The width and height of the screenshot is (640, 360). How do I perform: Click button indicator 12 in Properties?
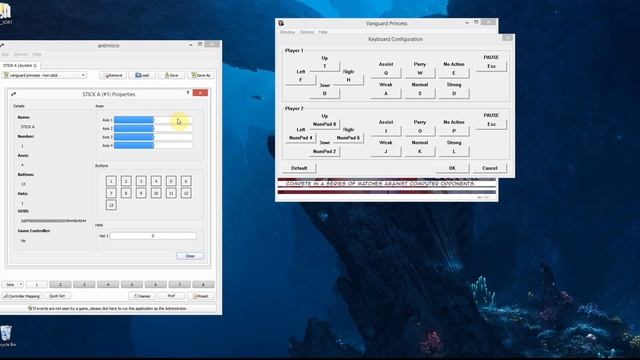pos(186,193)
